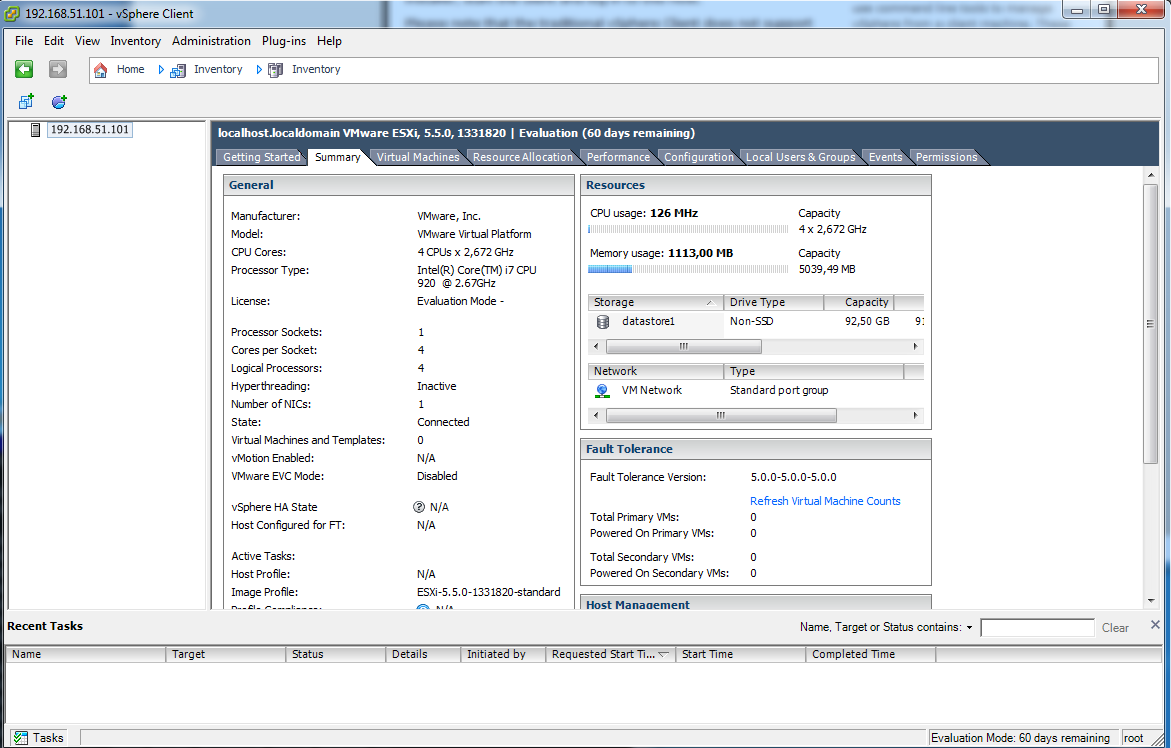Expand the breadcrumb arrow after Home
This screenshot has height=748, width=1171.
tap(161, 69)
